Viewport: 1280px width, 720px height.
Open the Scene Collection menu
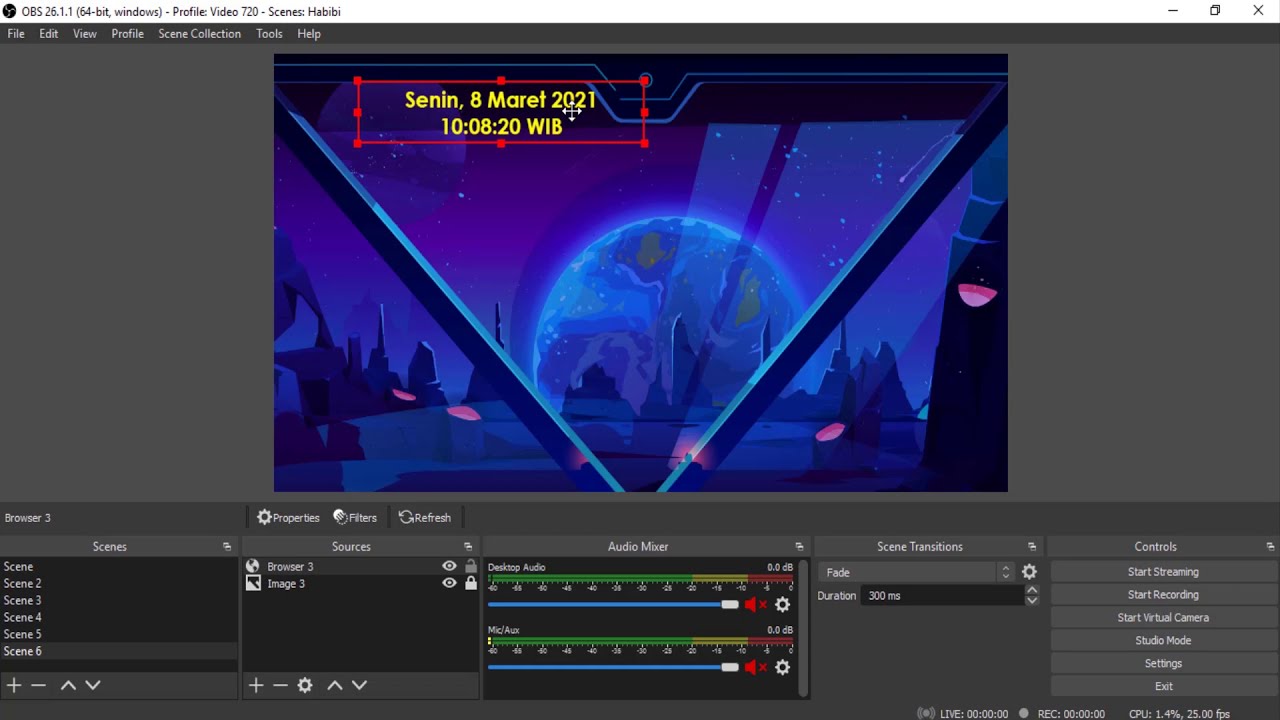[x=200, y=34]
